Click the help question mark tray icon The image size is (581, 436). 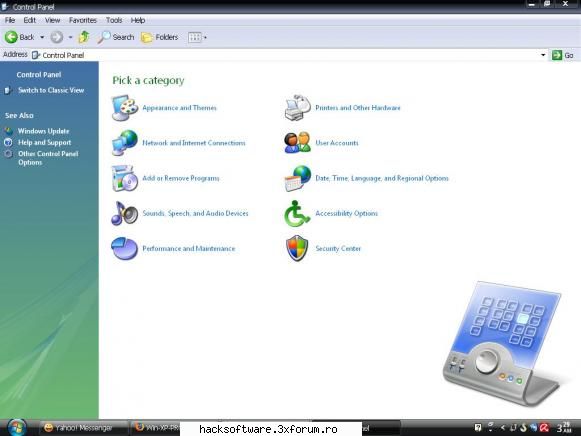click(478, 428)
